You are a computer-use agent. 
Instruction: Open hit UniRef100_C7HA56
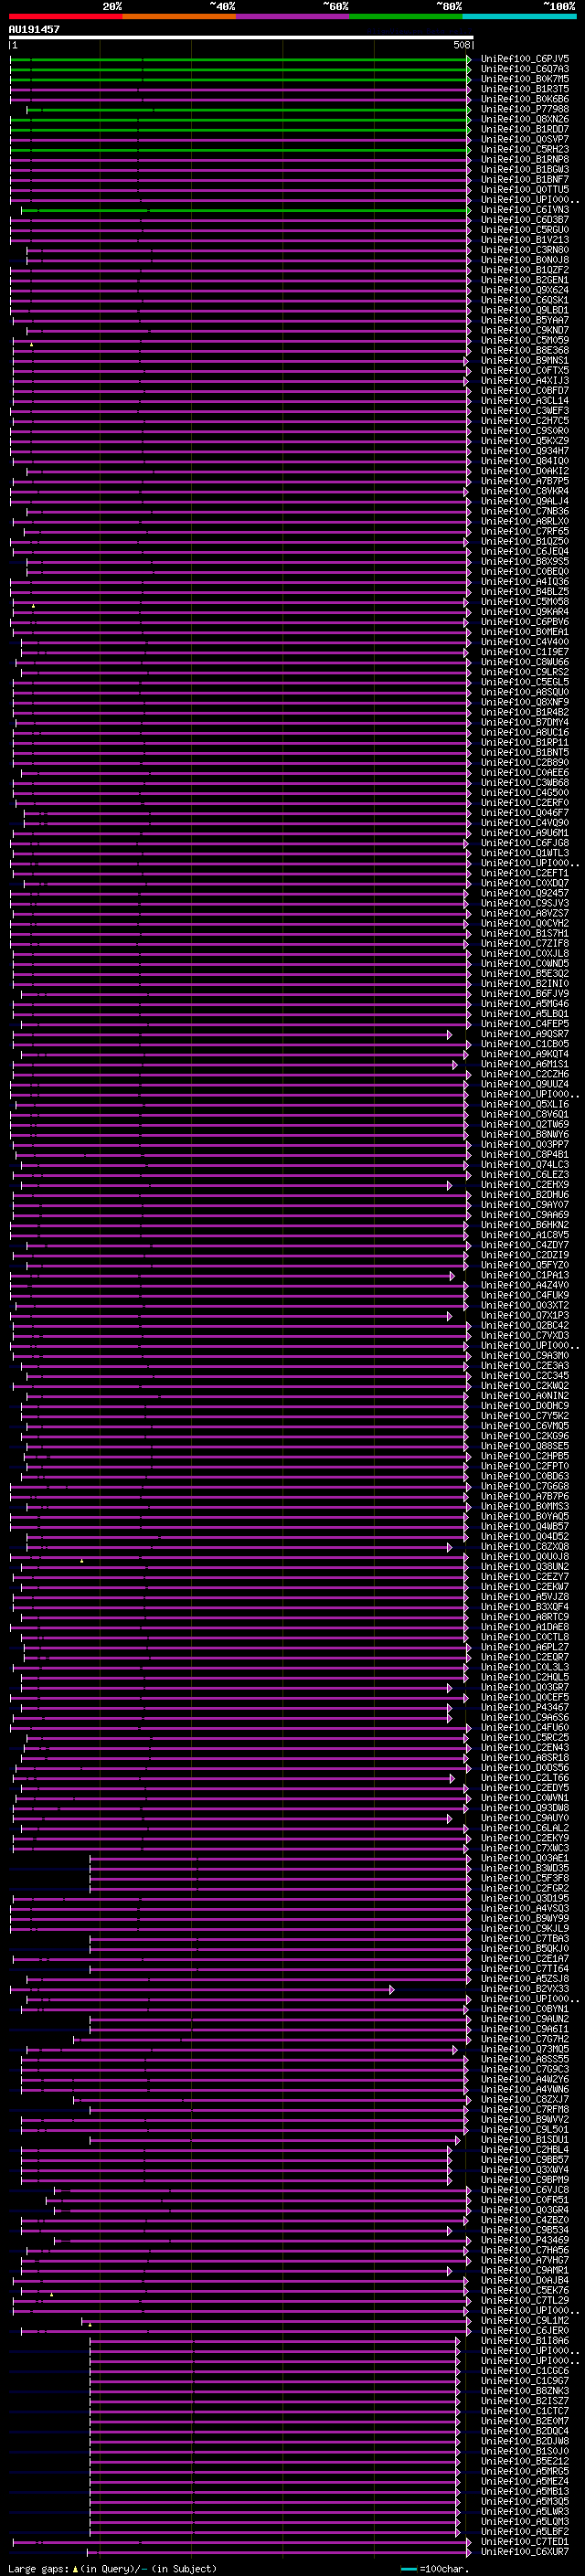tap(525, 2250)
